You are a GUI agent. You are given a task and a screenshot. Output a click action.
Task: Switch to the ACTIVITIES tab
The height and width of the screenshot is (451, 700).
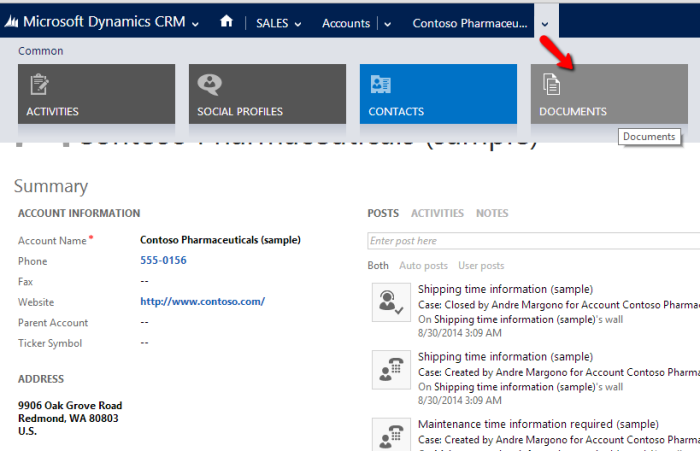tap(437, 213)
